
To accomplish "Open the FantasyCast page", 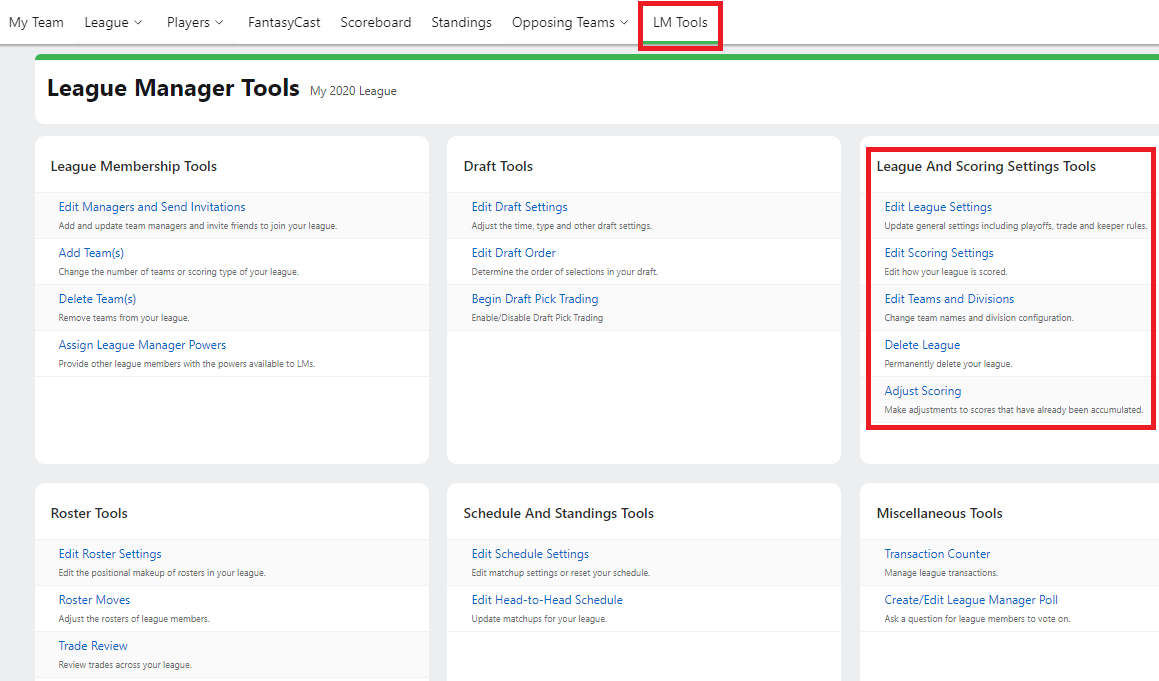I will click(x=284, y=23).
